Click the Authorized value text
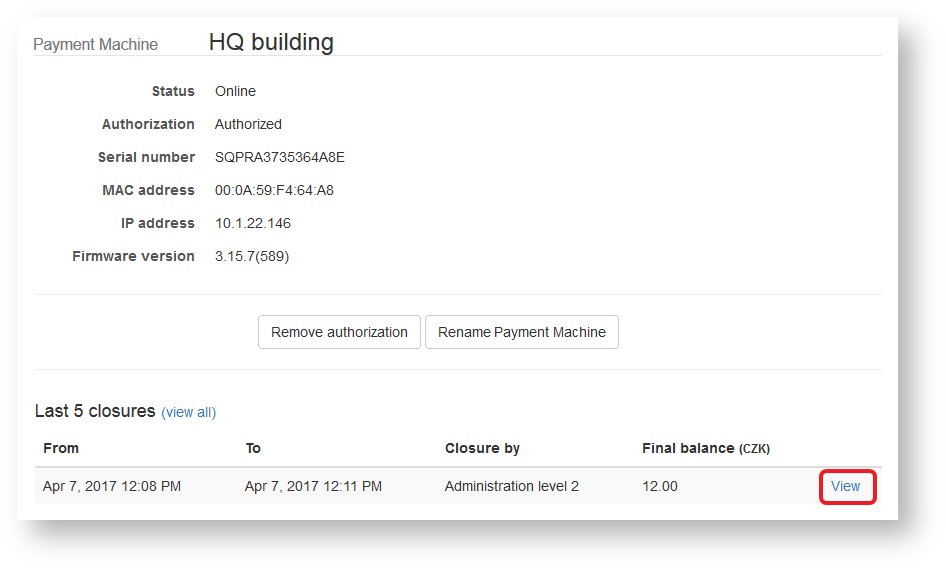 point(248,124)
